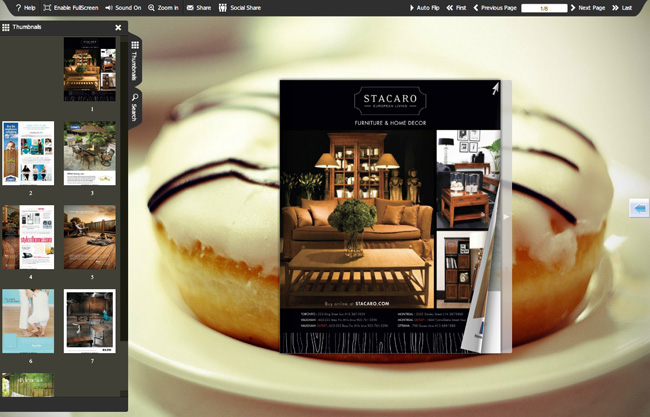Viewport: 650px width, 417px height.
Task: Click the arrow icon at cover top corner
Action: (x=495, y=88)
